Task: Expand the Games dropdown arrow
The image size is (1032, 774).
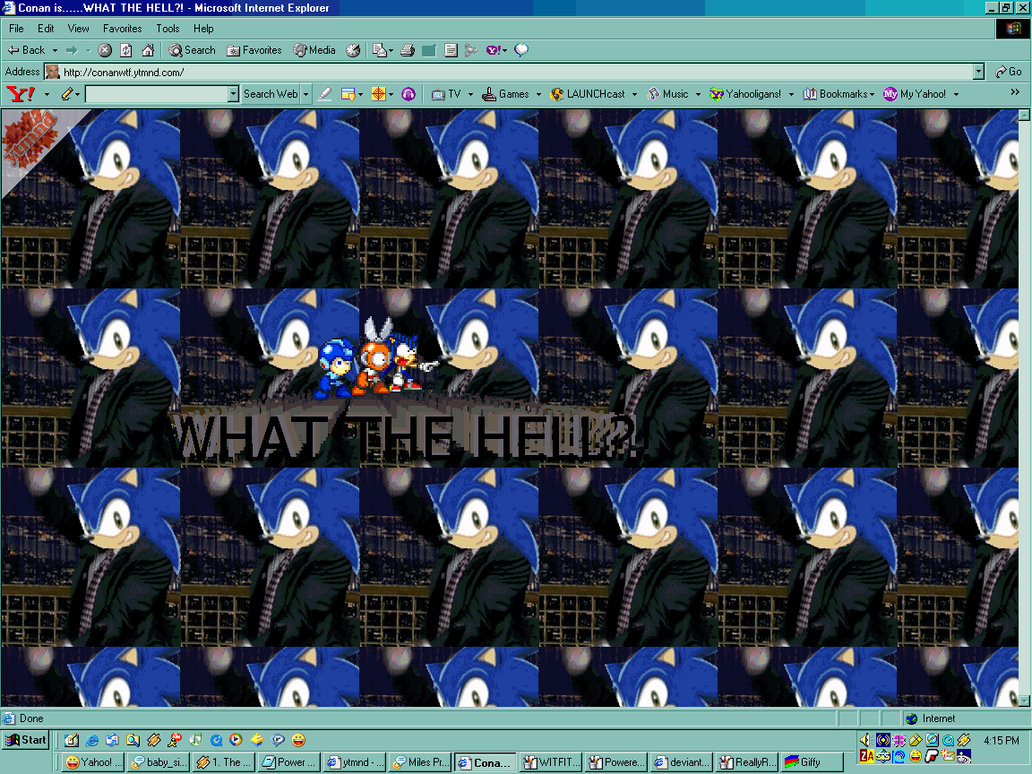Action: tap(538, 94)
